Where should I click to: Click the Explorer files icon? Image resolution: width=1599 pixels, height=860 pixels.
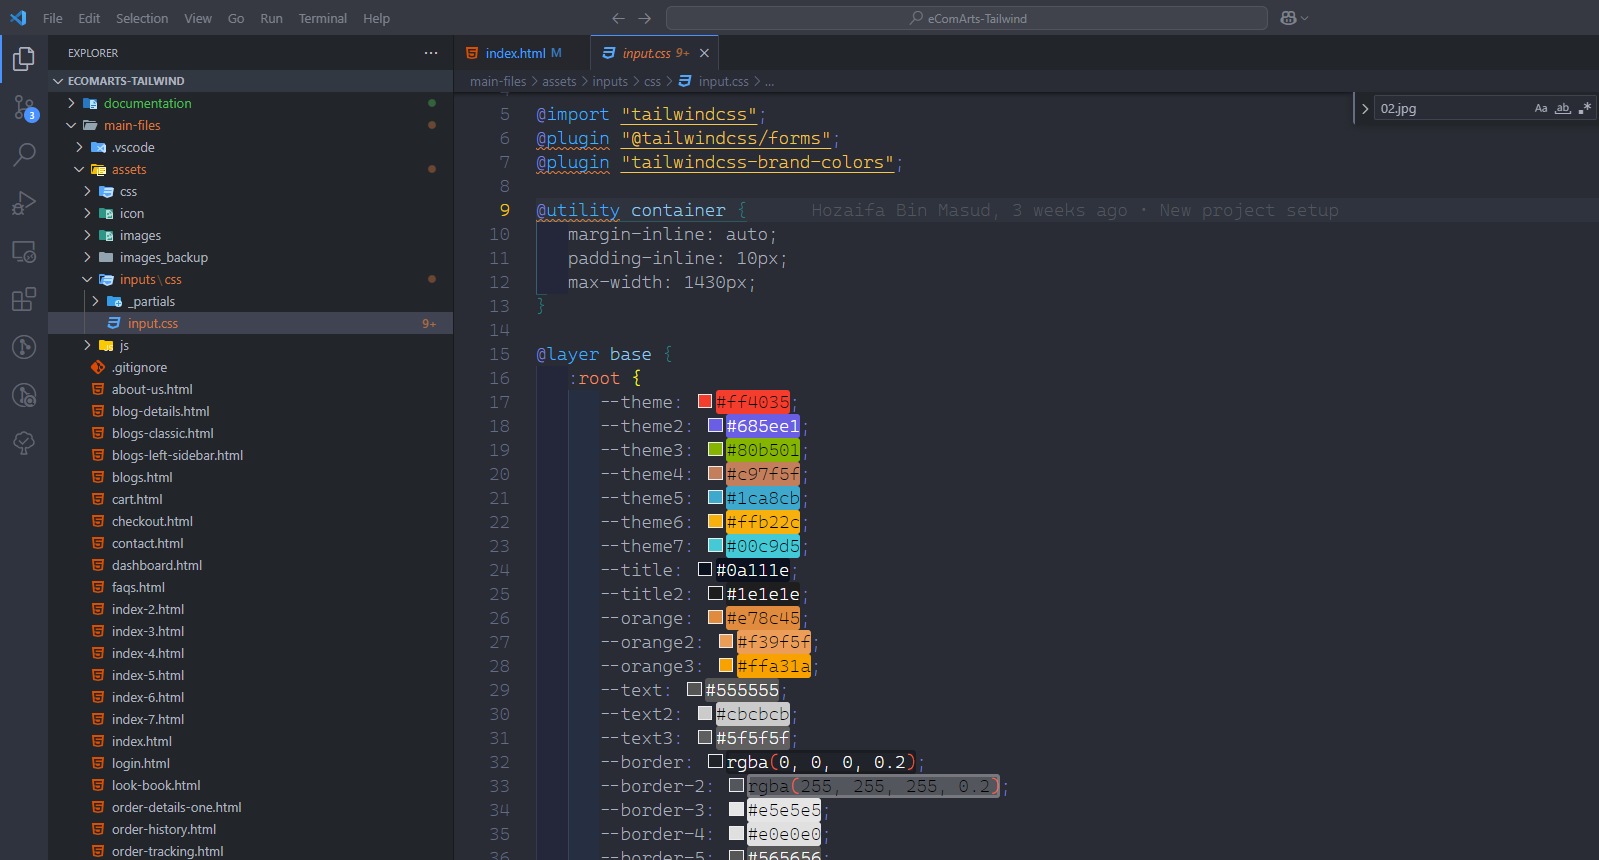tap(24, 59)
